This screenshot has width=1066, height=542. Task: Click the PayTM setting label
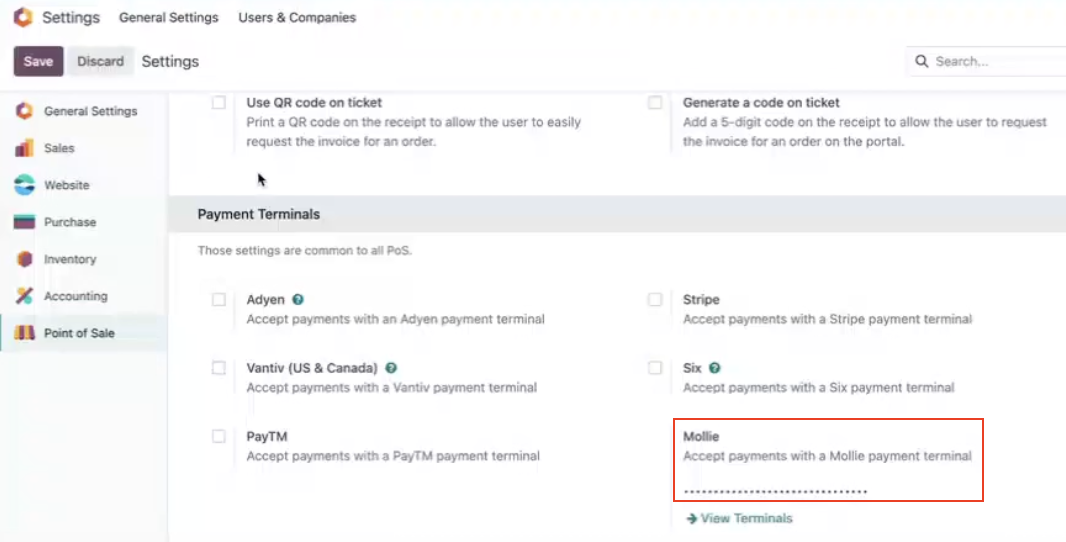(267, 436)
